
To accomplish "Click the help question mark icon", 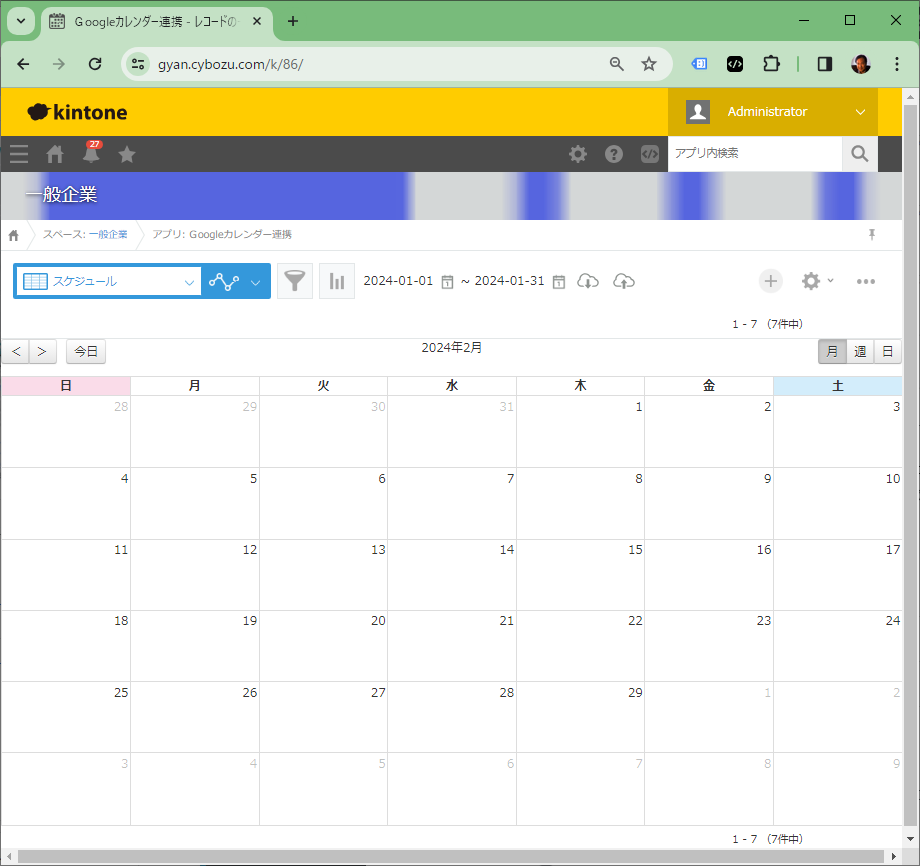I will click(x=614, y=154).
